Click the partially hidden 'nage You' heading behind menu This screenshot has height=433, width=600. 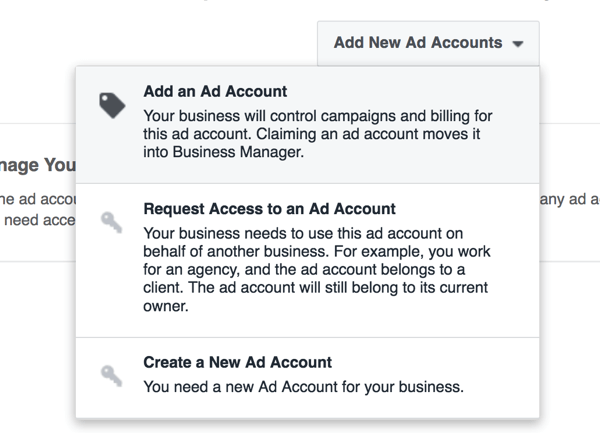click(38, 165)
